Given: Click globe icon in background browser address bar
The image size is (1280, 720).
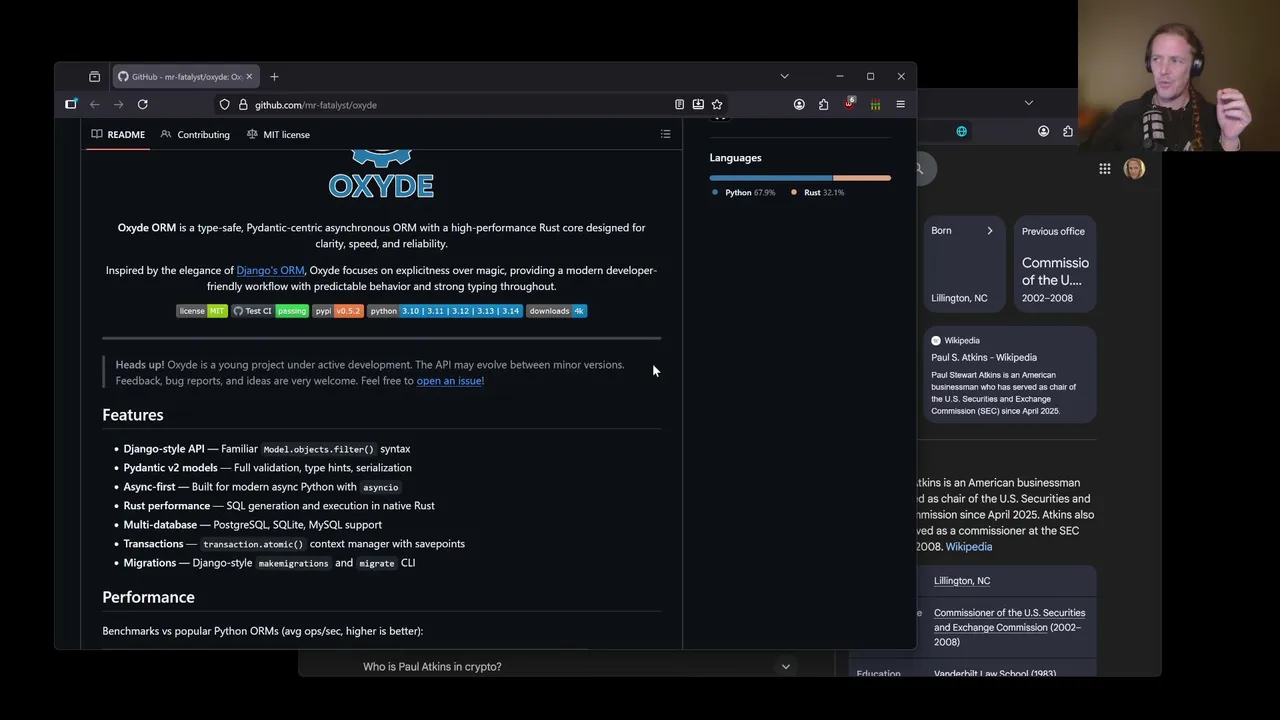Looking at the screenshot, I should tap(961, 131).
